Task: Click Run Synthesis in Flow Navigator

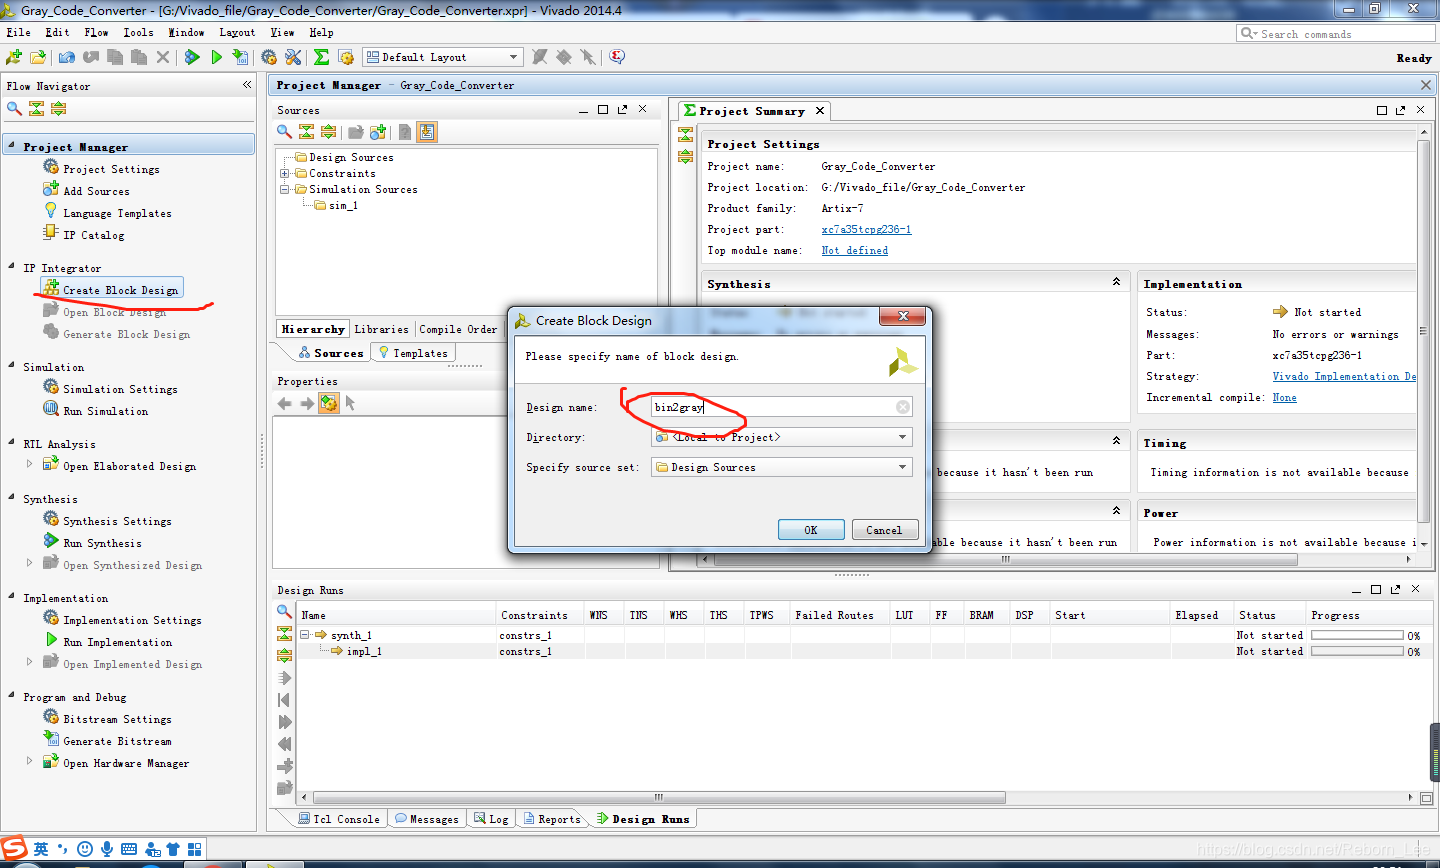Action: click(x=102, y=543)
